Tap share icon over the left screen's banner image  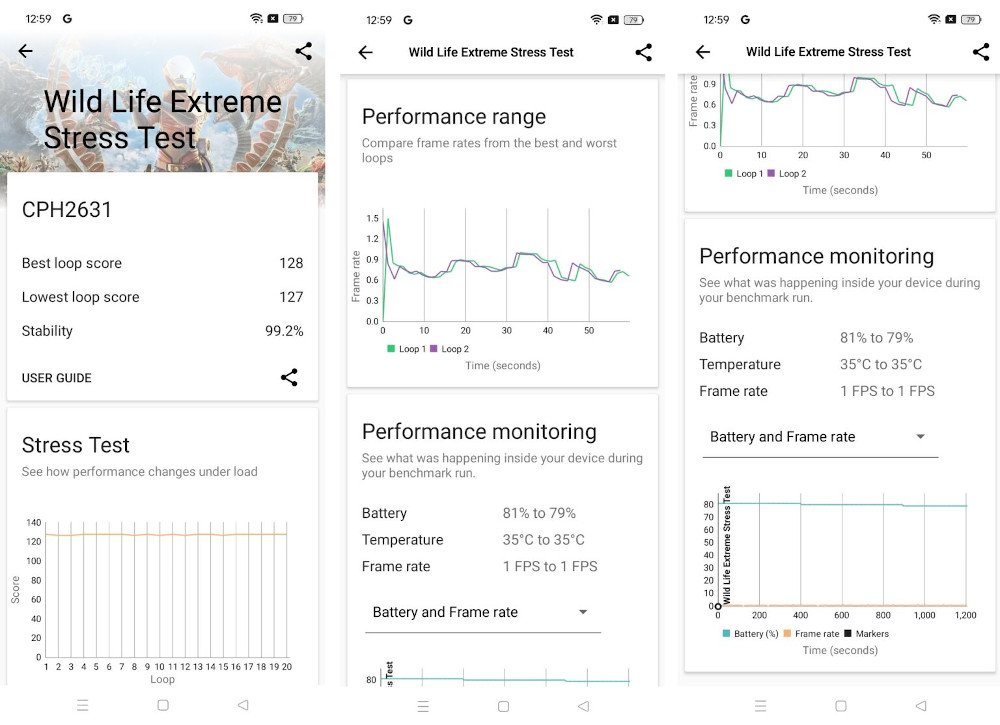[x=304, y=52]
